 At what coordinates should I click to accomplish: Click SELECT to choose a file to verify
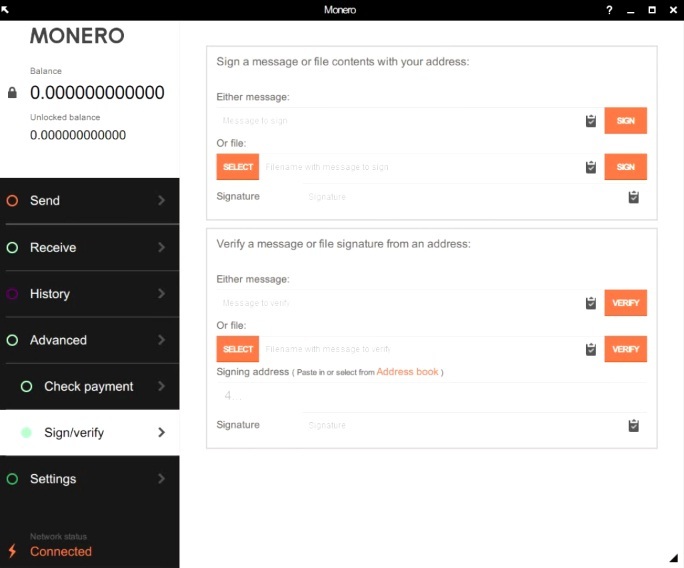(238, 349)
